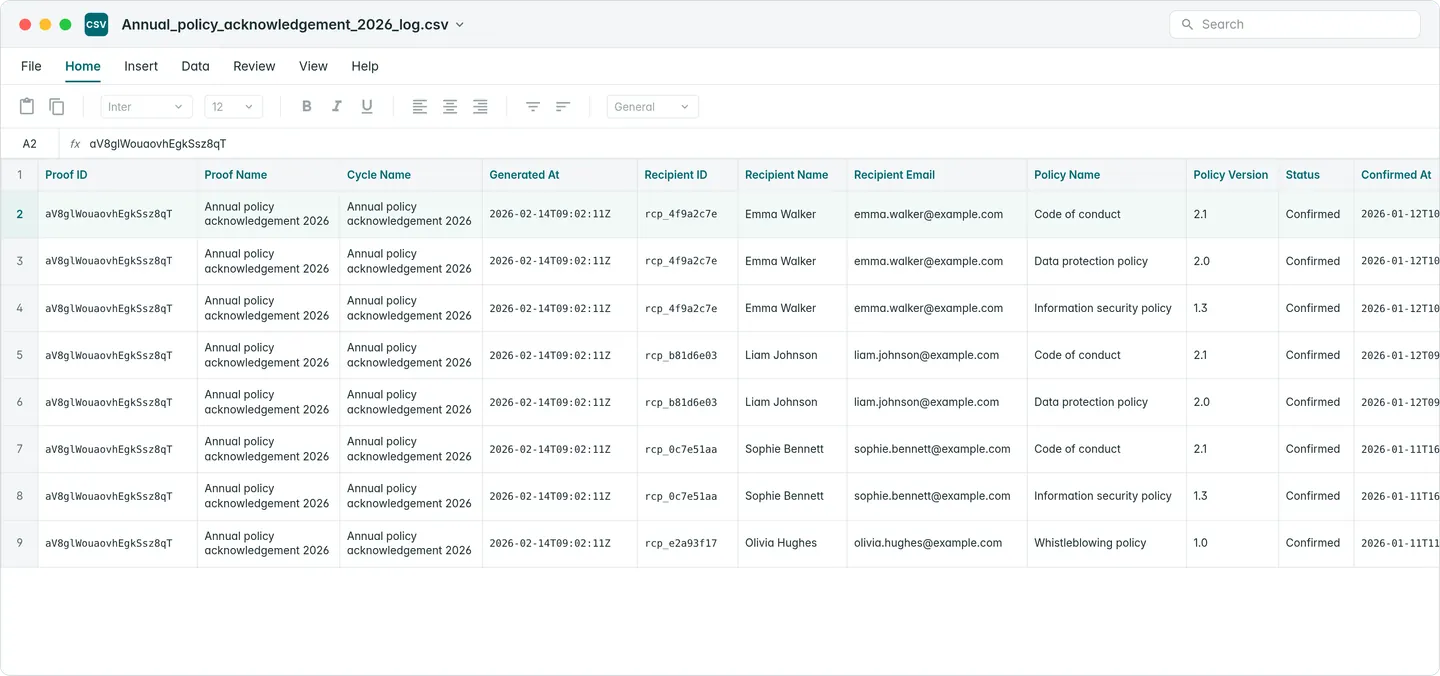
Task: Click Emma Walker in row 2
Action: click(793, 214)
